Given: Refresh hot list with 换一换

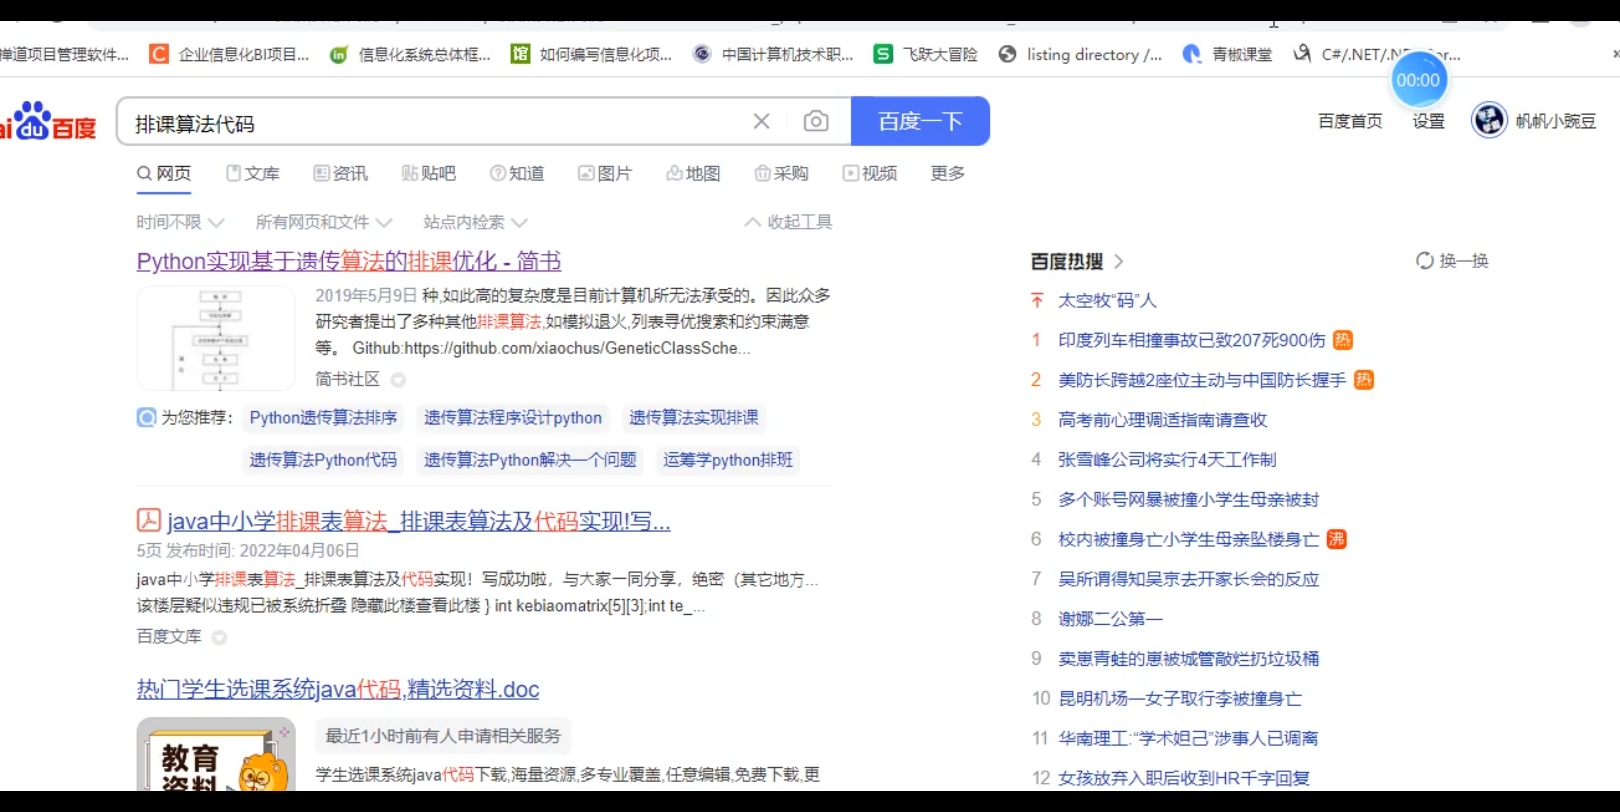Looking at the screenshot, I should [x=1452, y=261].
